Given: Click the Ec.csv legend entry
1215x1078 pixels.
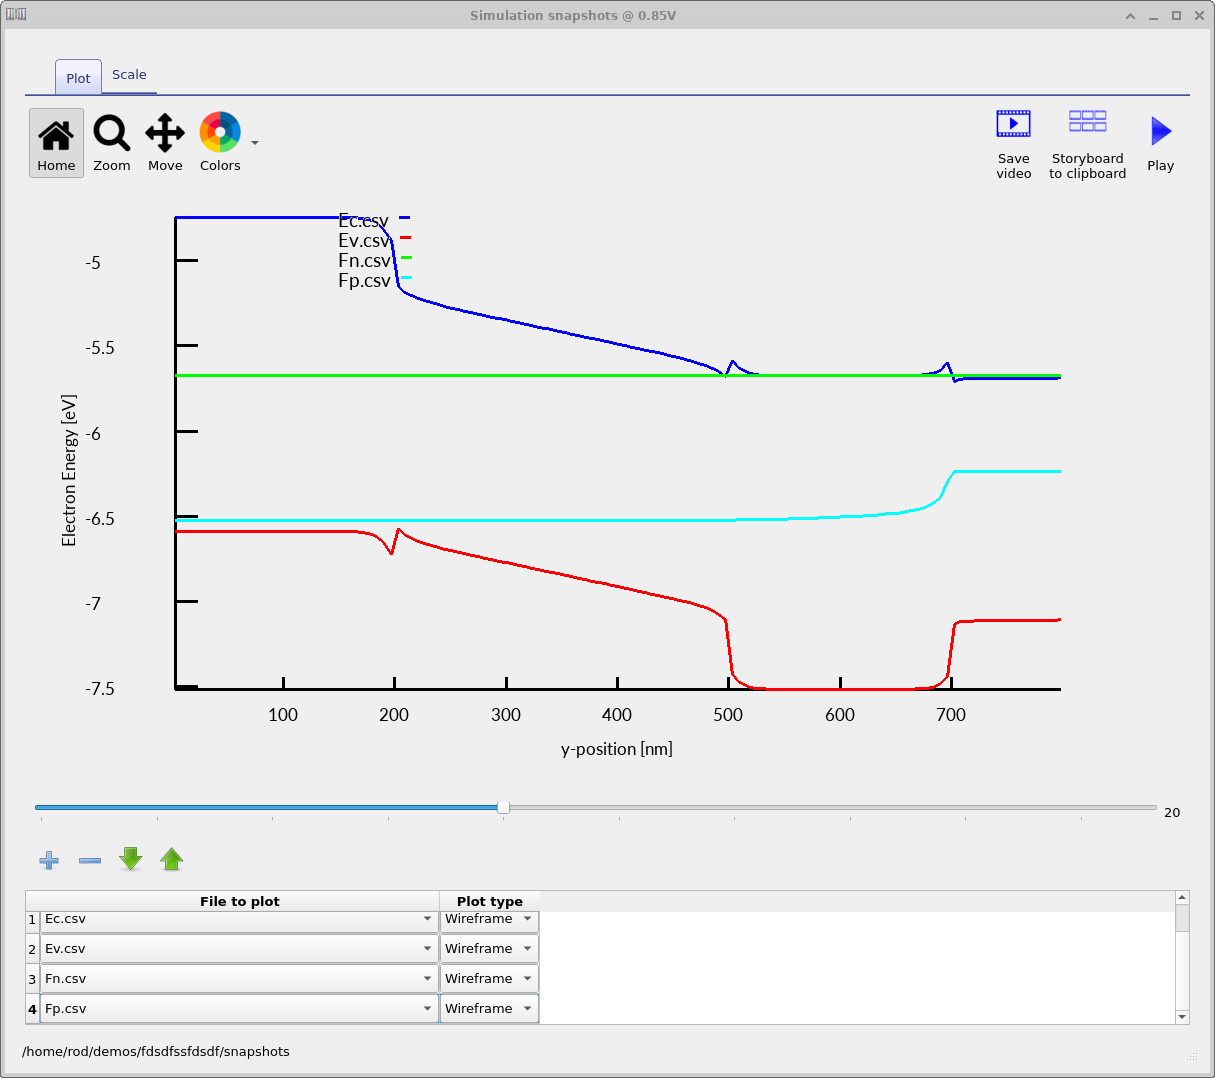Looking at the screenshot, I should [x=374, y=220].
